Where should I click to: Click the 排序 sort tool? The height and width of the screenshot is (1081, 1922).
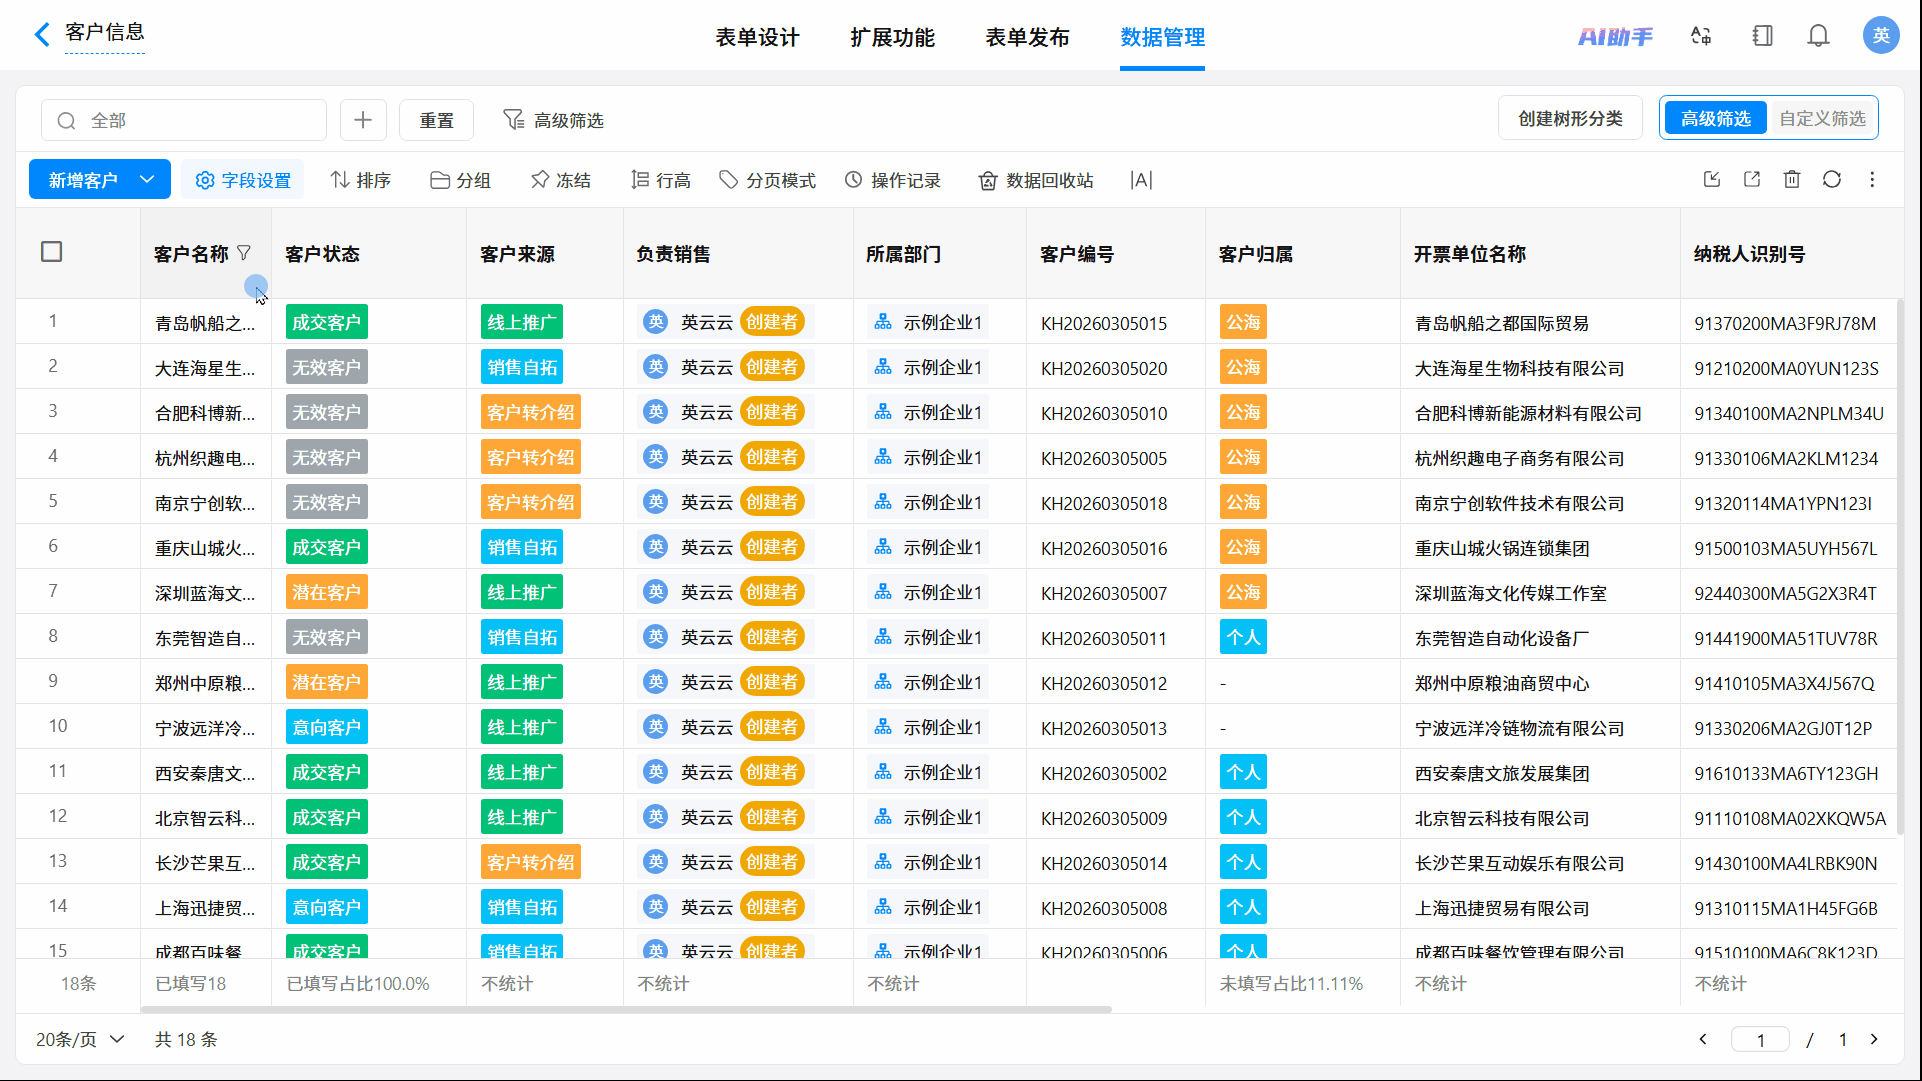(360, 180)
